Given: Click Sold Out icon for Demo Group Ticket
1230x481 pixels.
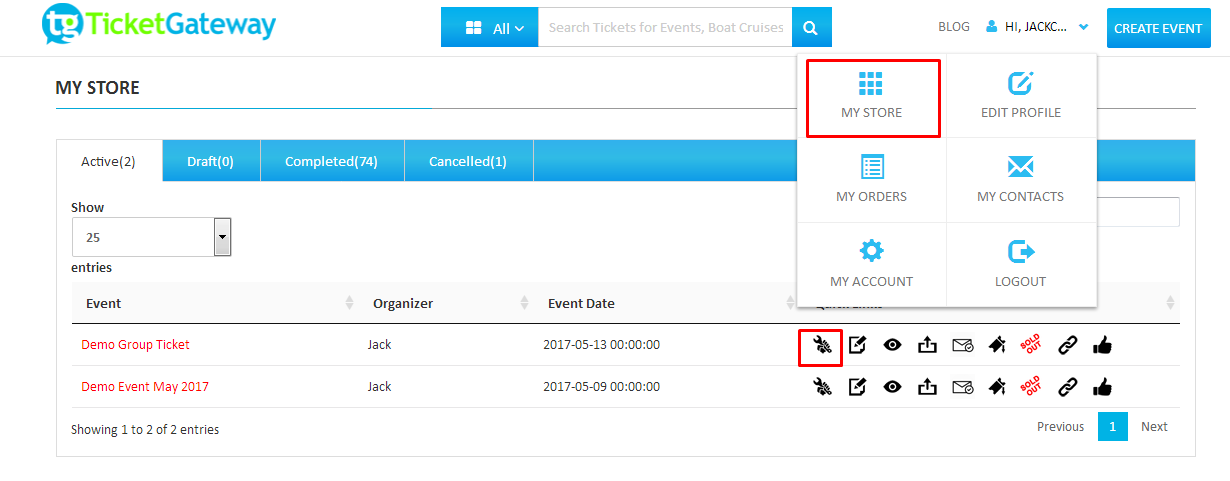Looking at the screenshot, I should [x=1031, y=345].
